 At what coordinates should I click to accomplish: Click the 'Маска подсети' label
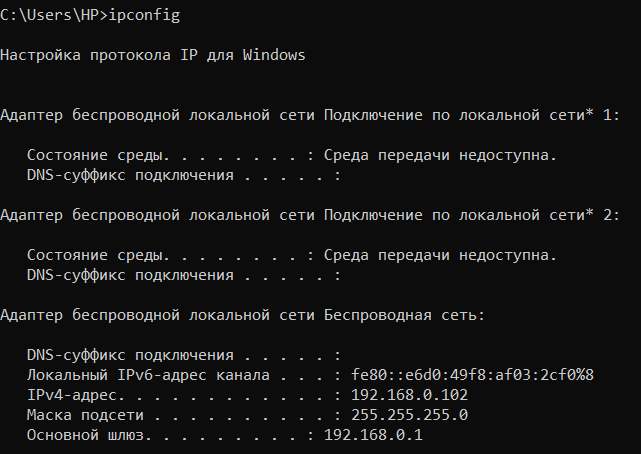pos(85,415)
